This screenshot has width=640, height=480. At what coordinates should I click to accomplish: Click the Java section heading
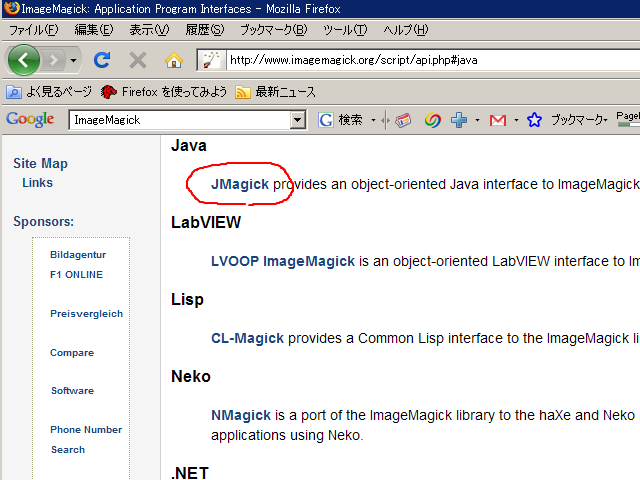coord(189,145)
